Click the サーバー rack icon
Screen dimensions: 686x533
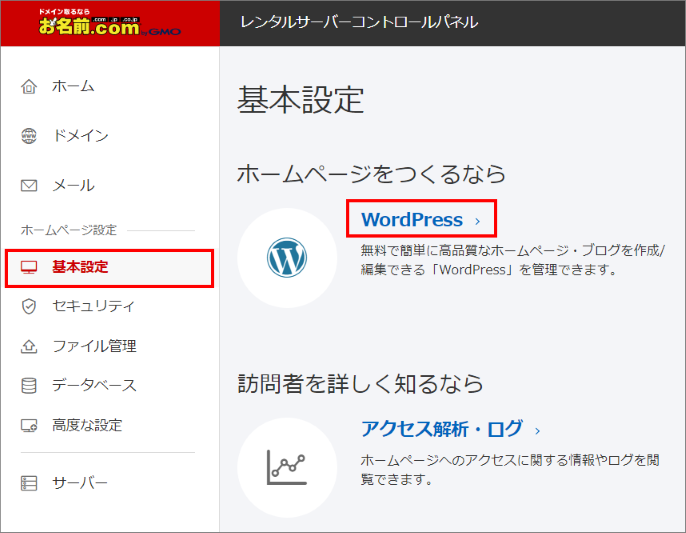(x=29, y=483)
